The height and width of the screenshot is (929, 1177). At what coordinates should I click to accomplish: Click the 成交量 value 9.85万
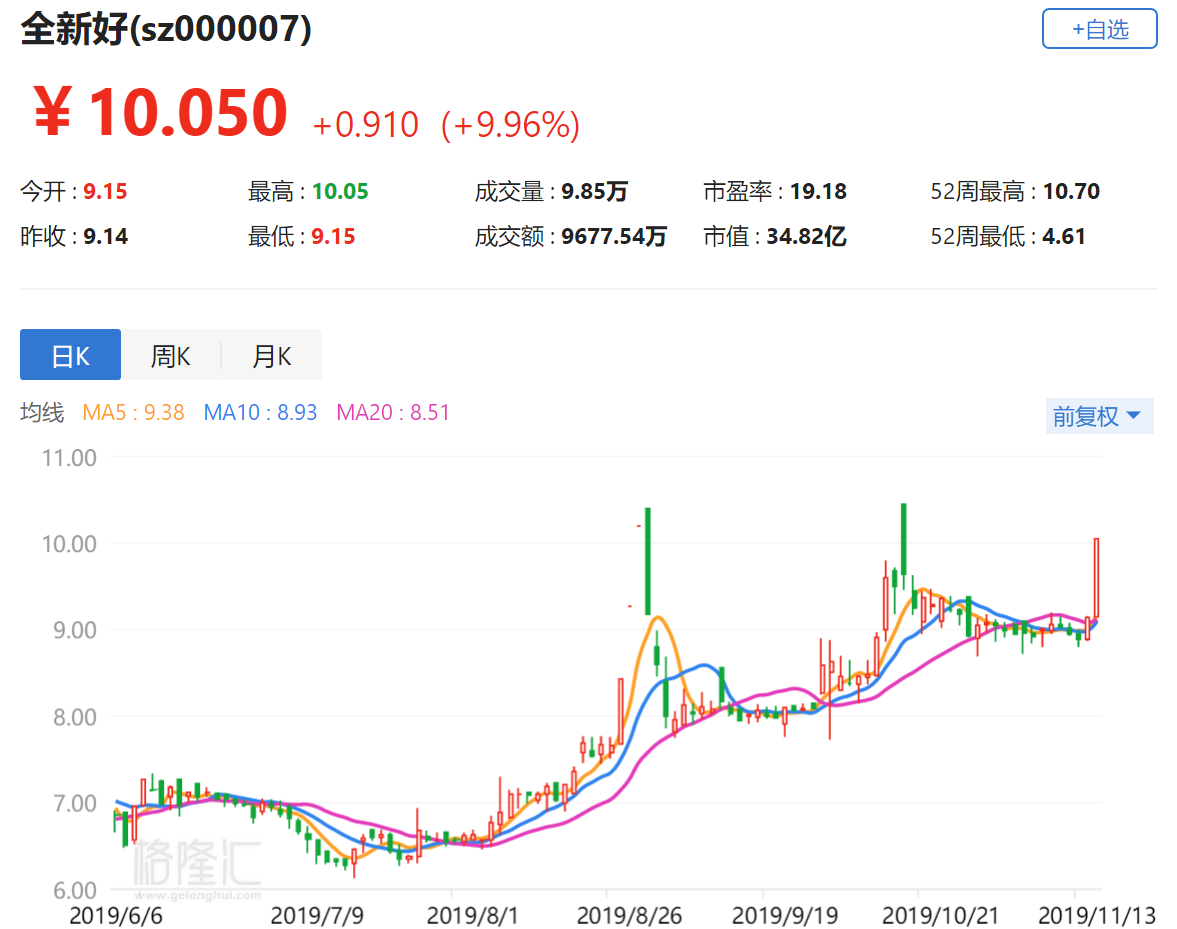tap(595, 191)
